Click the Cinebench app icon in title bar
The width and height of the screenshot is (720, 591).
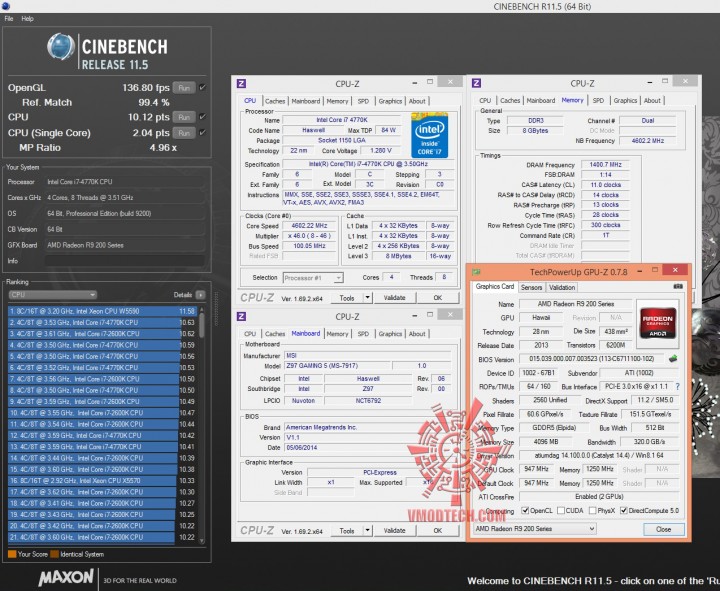5,6
